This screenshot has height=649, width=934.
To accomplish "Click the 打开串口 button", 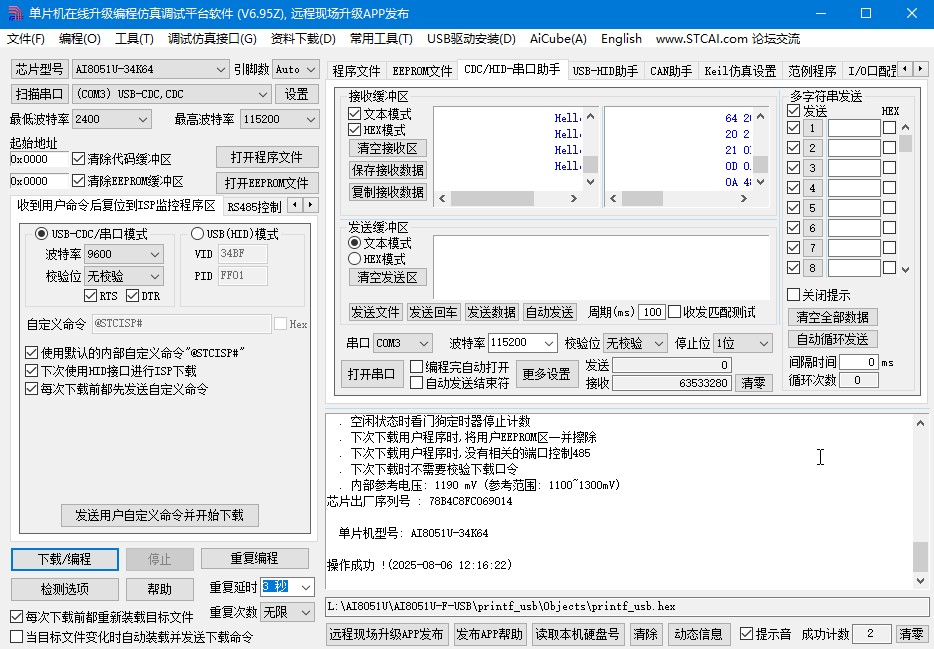I will [x=371, y=375].
